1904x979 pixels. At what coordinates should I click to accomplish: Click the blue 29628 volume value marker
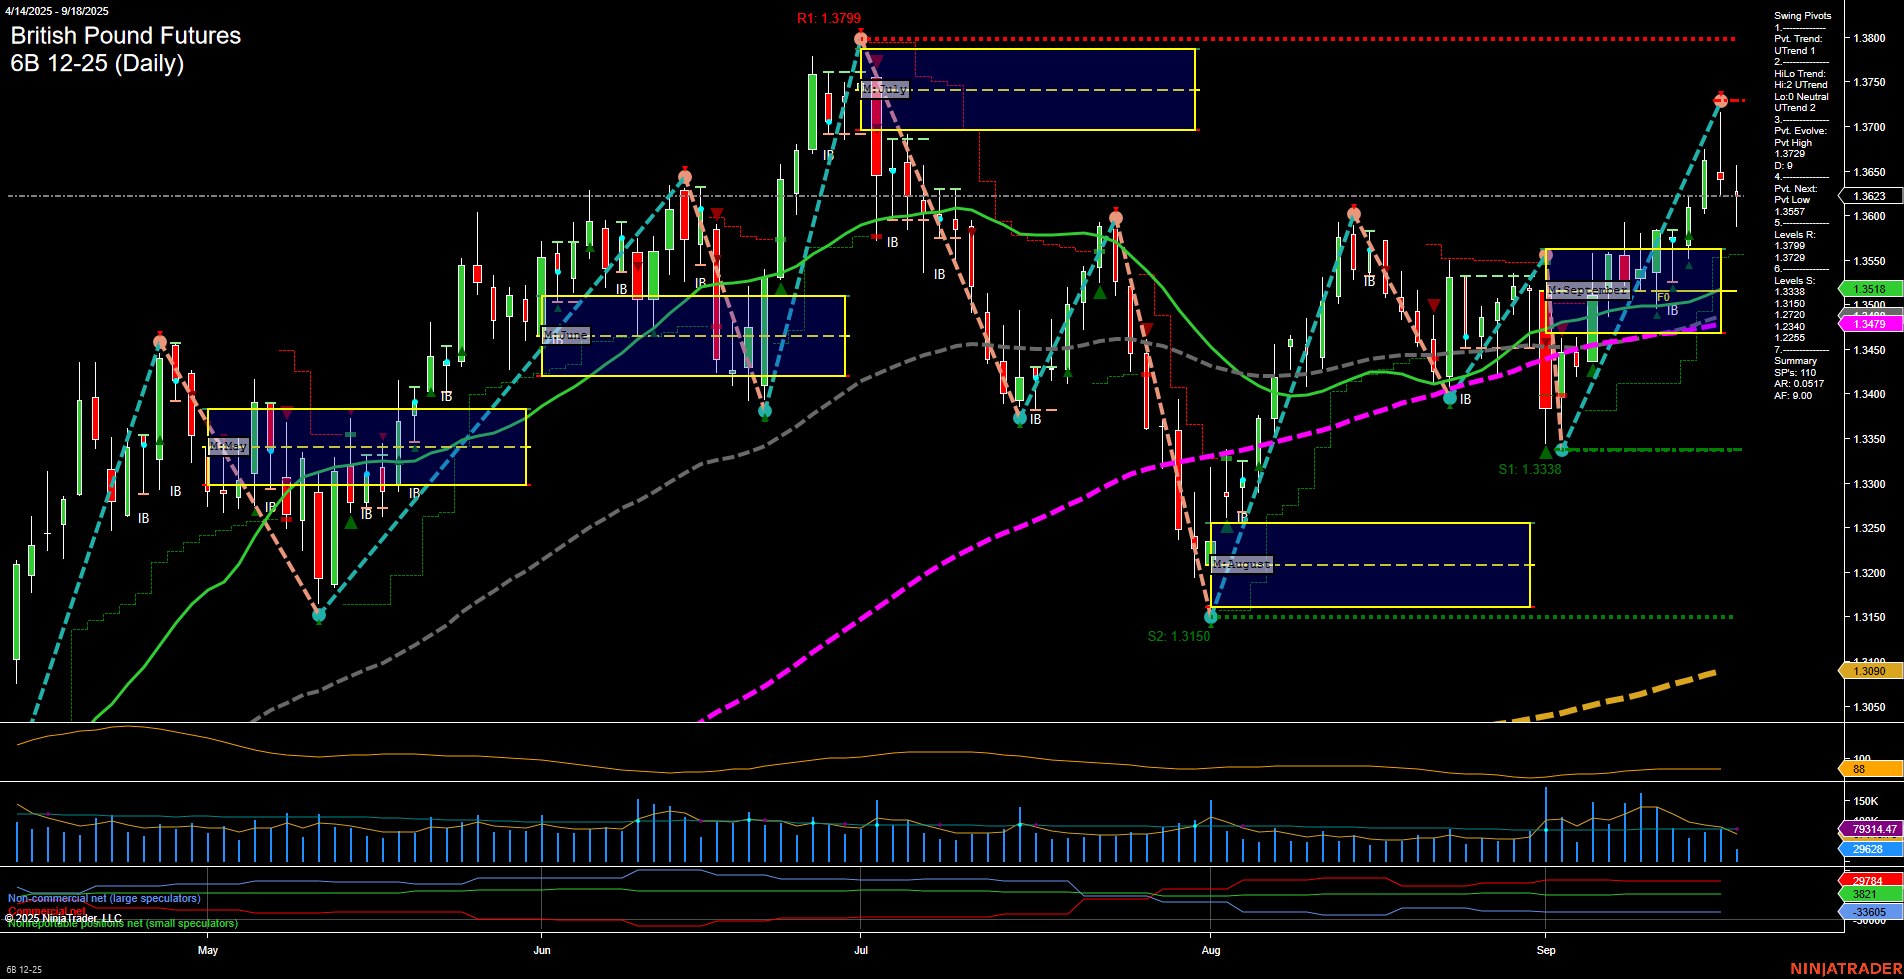pos(1866,847)
